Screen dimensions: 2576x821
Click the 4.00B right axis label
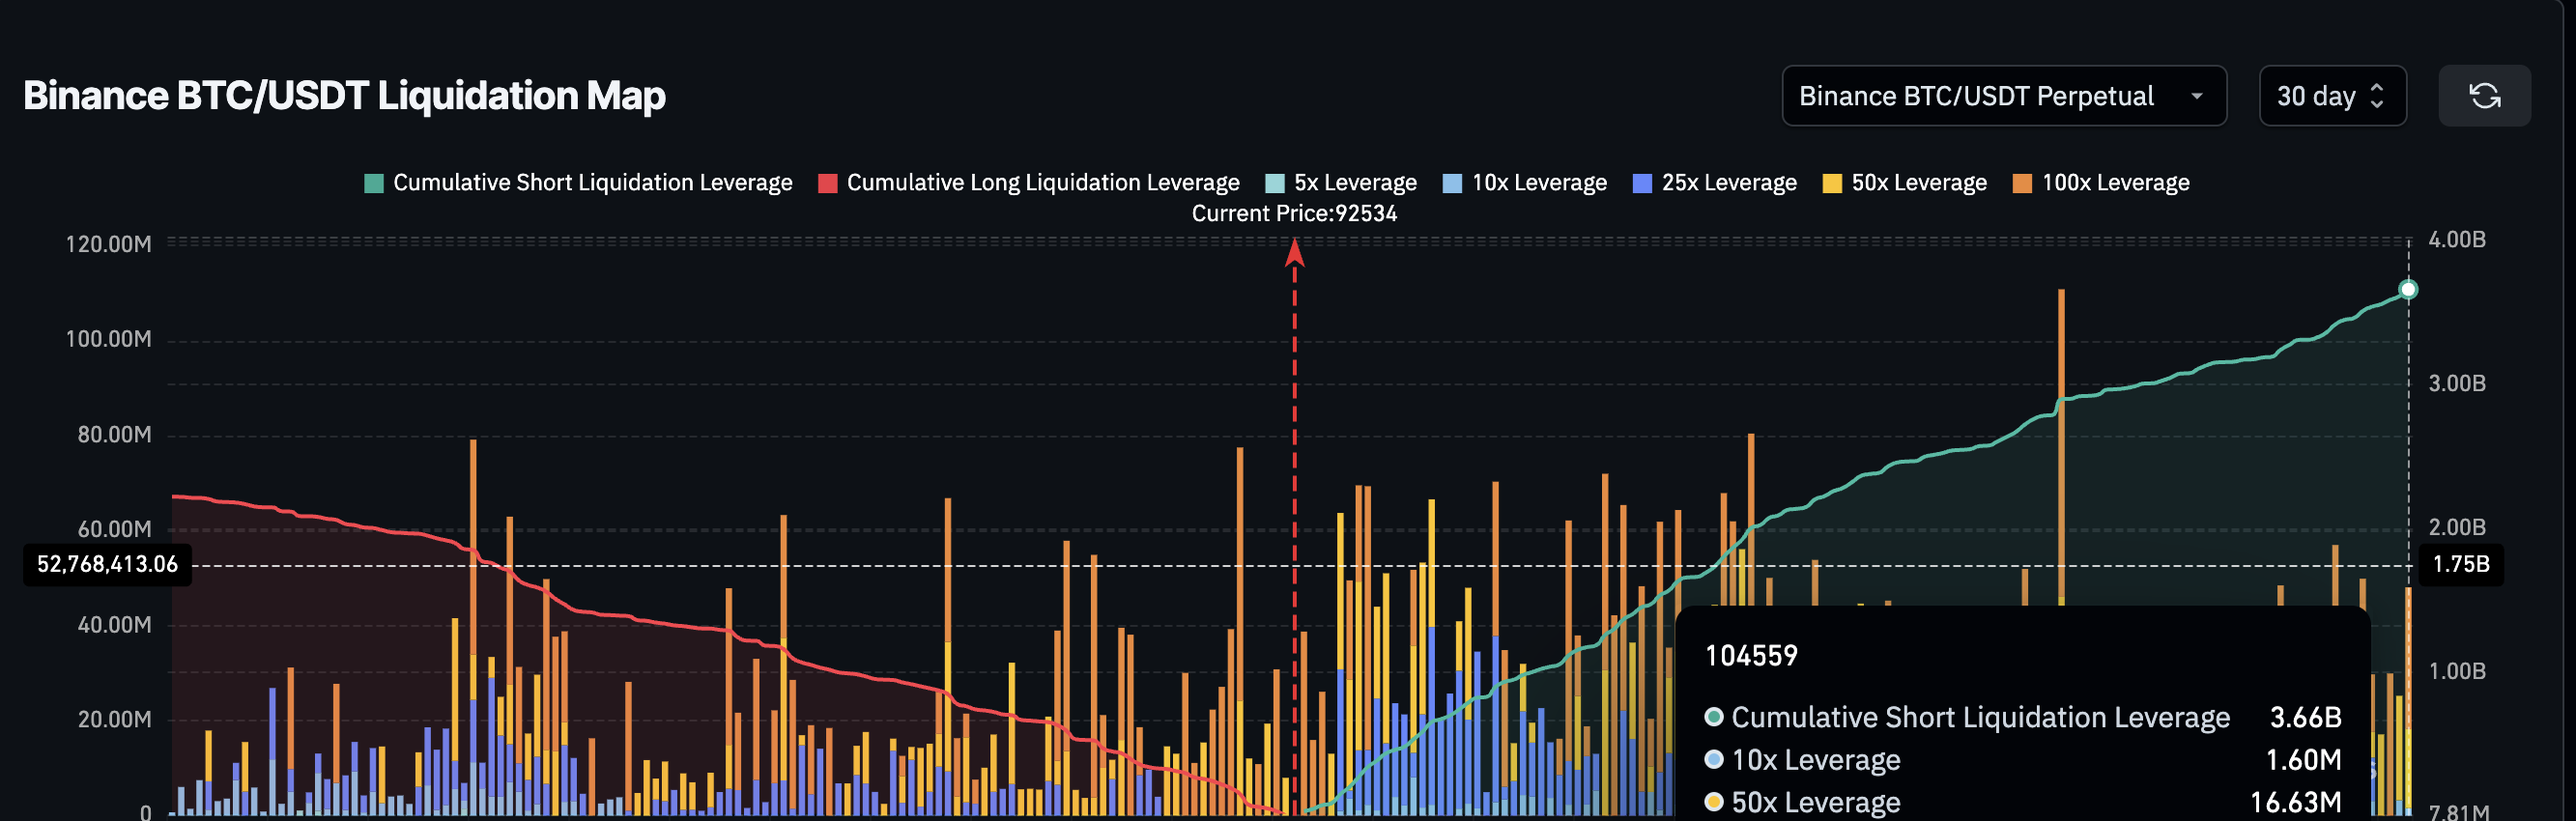tap(2457, 240)
